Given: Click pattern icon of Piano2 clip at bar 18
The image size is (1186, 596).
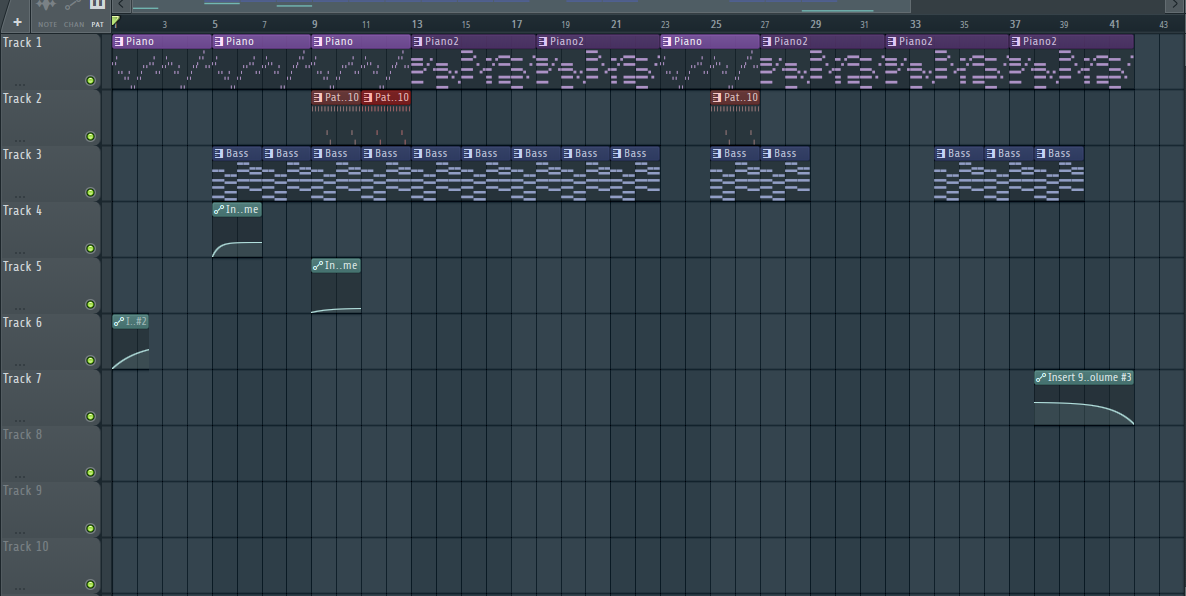Looking at the screenshot, I should click(542, 42).
